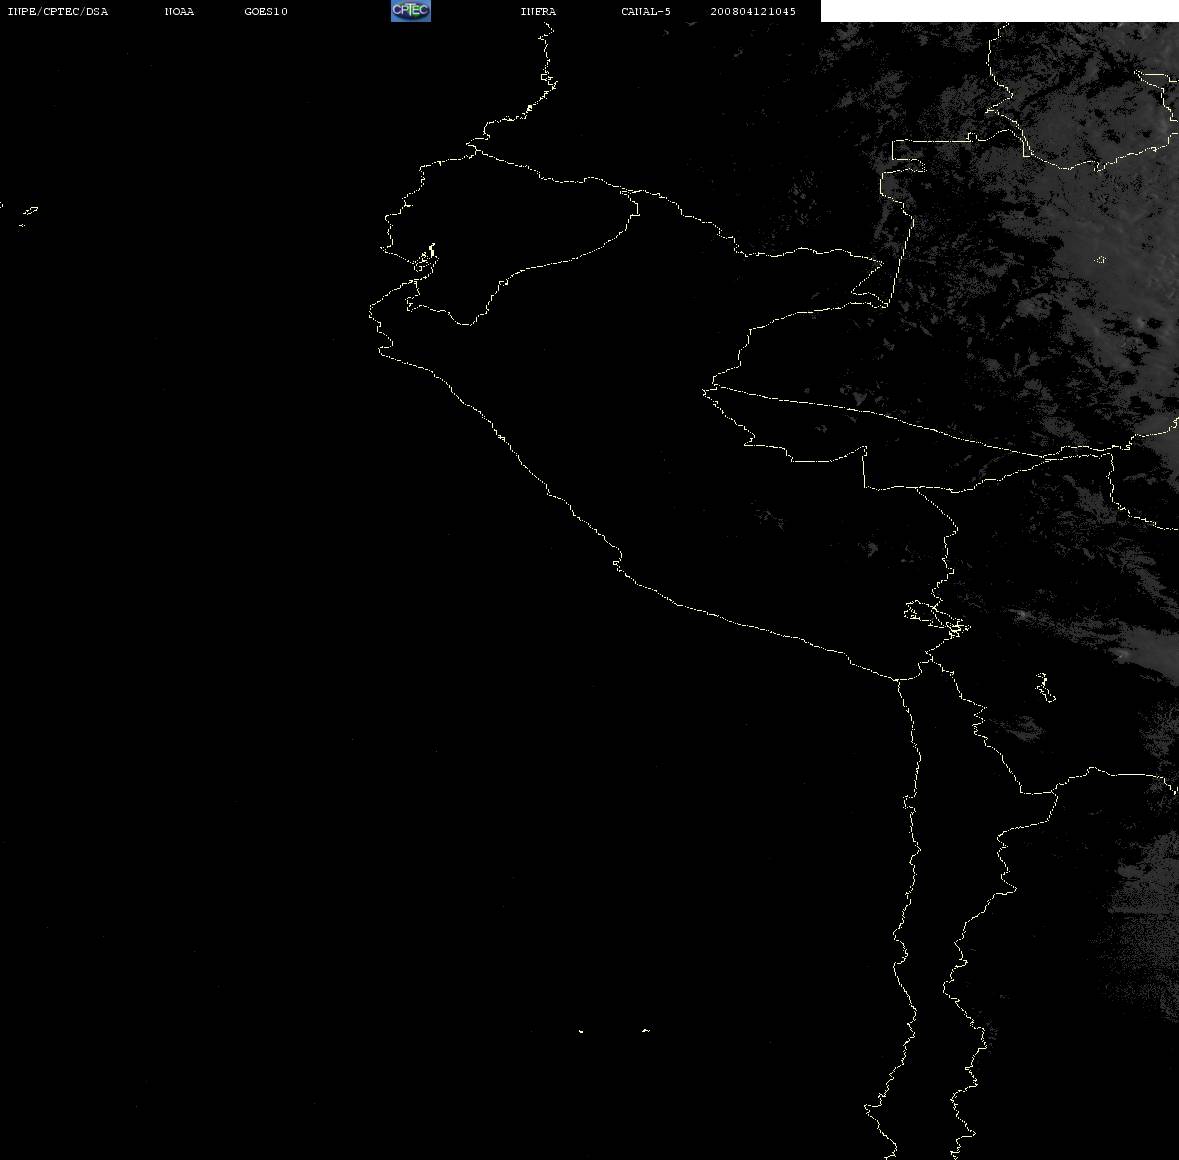
Task: Click the INPE/CPTEC/DSA header text
Action: point(57,11)
